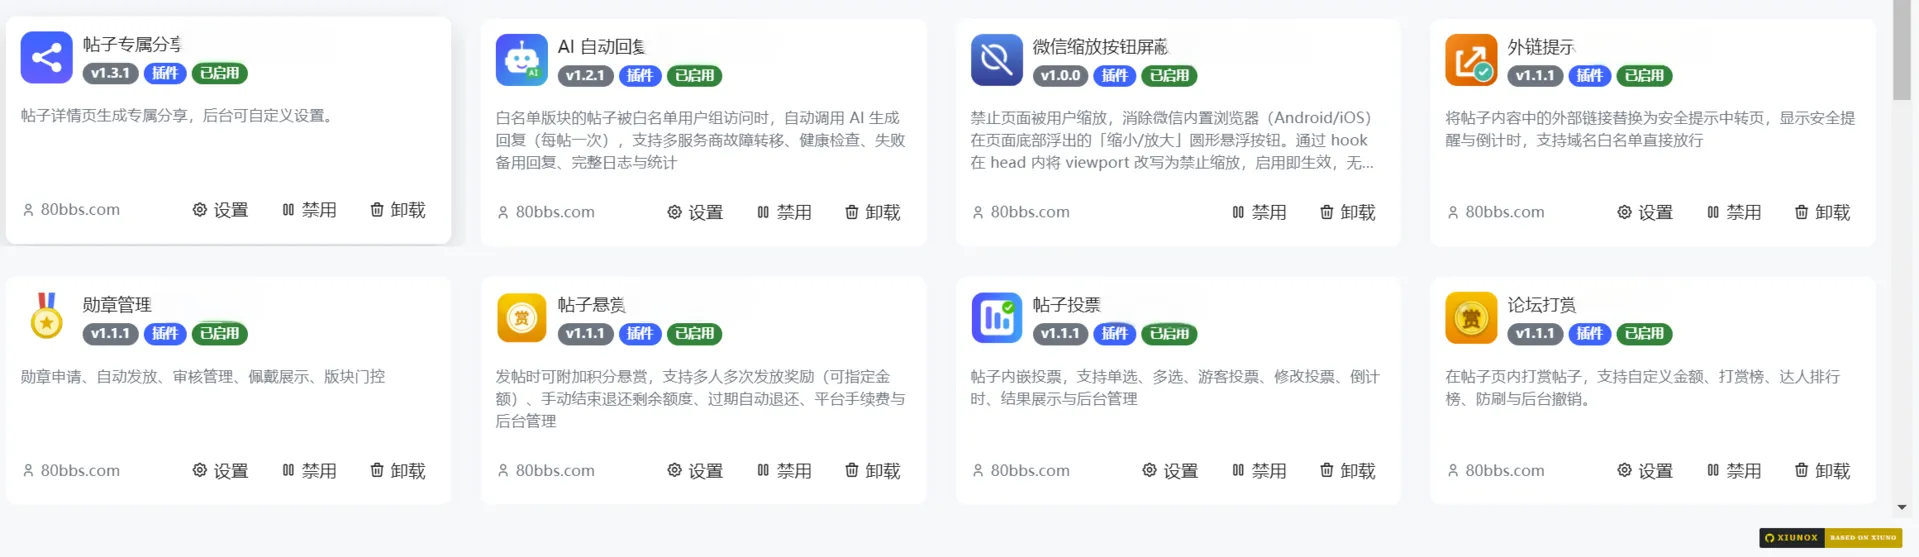Open 设置 for 外链提示 plugin

point(1645,212)
